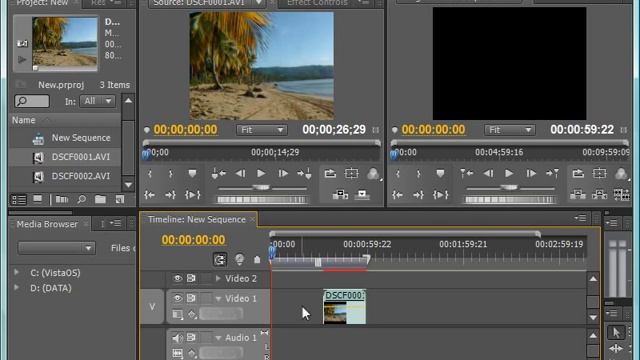Switch to the Media Browser tab
Image resolution: width=640 pixels, height=360 pixels.
click(x=47, y=224)
